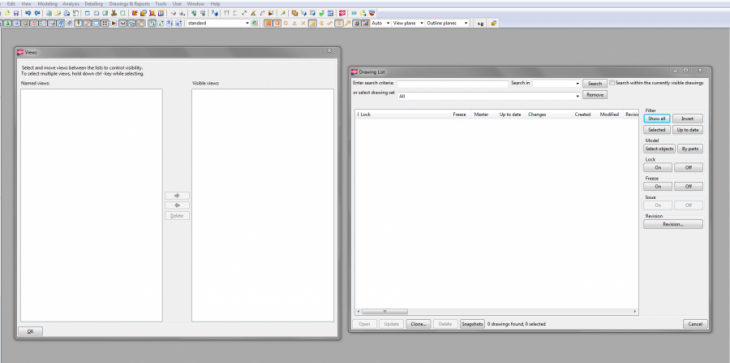The width and height of the screenshot is (730, 363).
Task: Click the brown binoculars-like toolbar icon
Action: [x=114, y=13]
